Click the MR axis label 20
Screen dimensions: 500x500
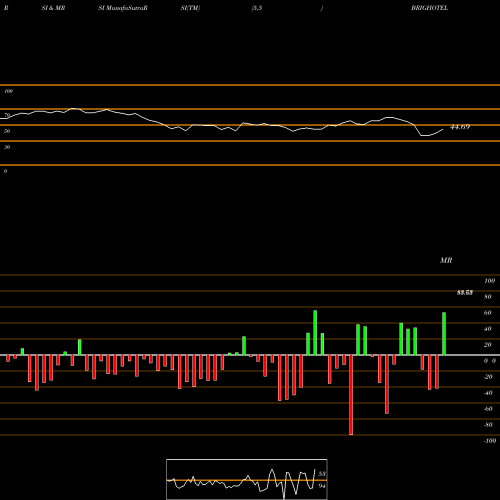pyautogui.click(x=488, y=345)
